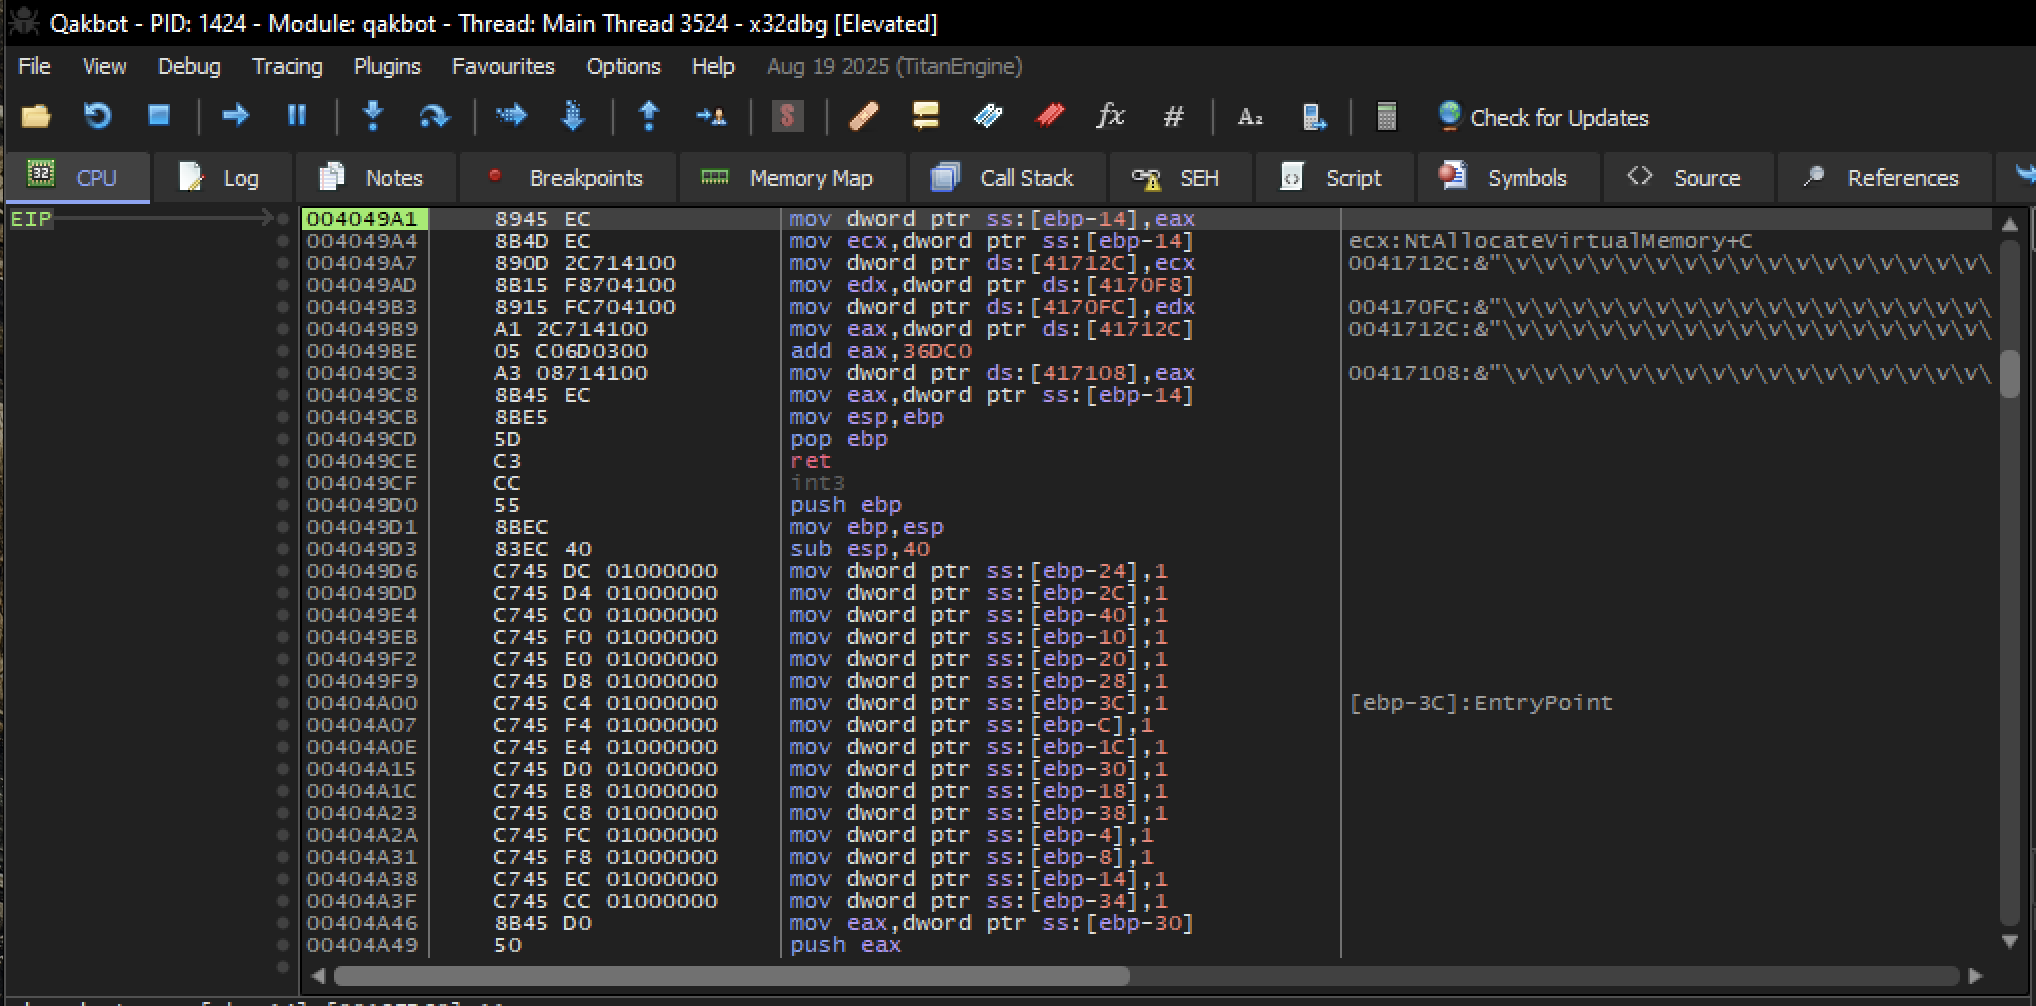Toggle breakpoint dot at address 004049CE ret

pos(283,461)
